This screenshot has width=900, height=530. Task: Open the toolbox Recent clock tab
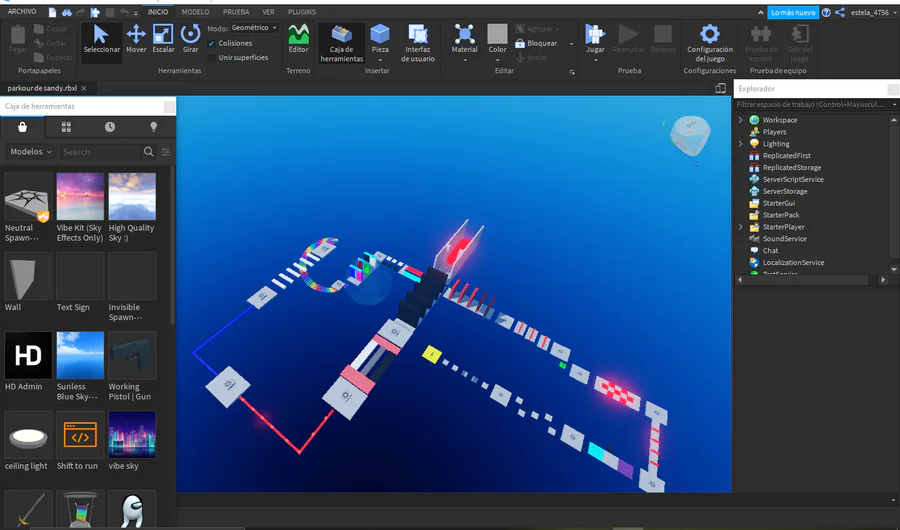pyautogui.click(x=110, y=127)
